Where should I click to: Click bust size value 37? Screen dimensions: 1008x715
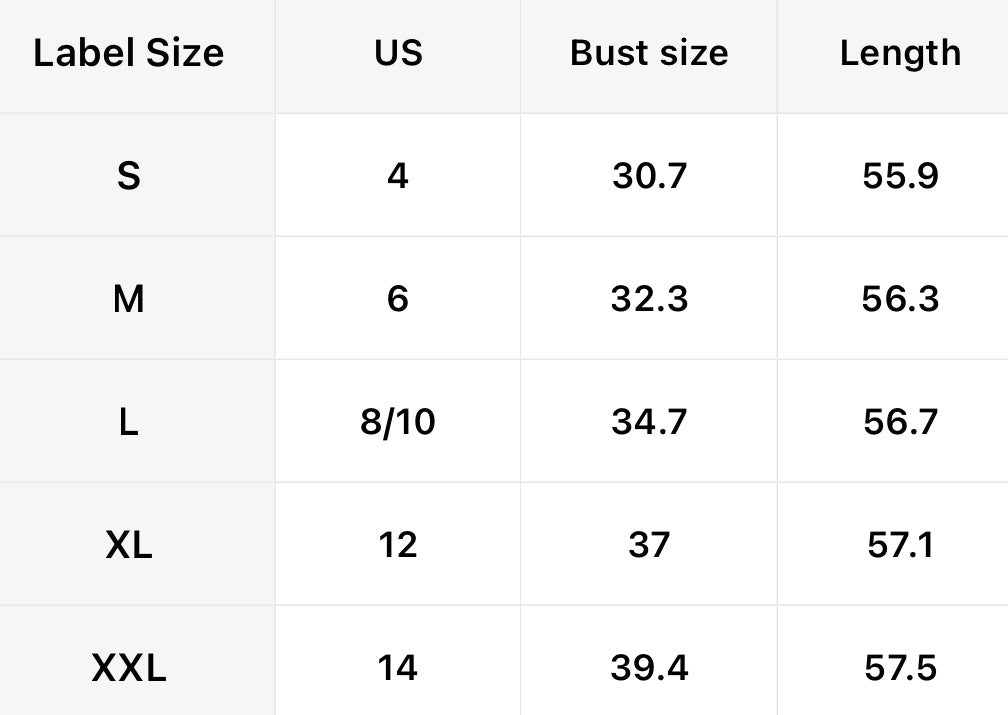649,545
